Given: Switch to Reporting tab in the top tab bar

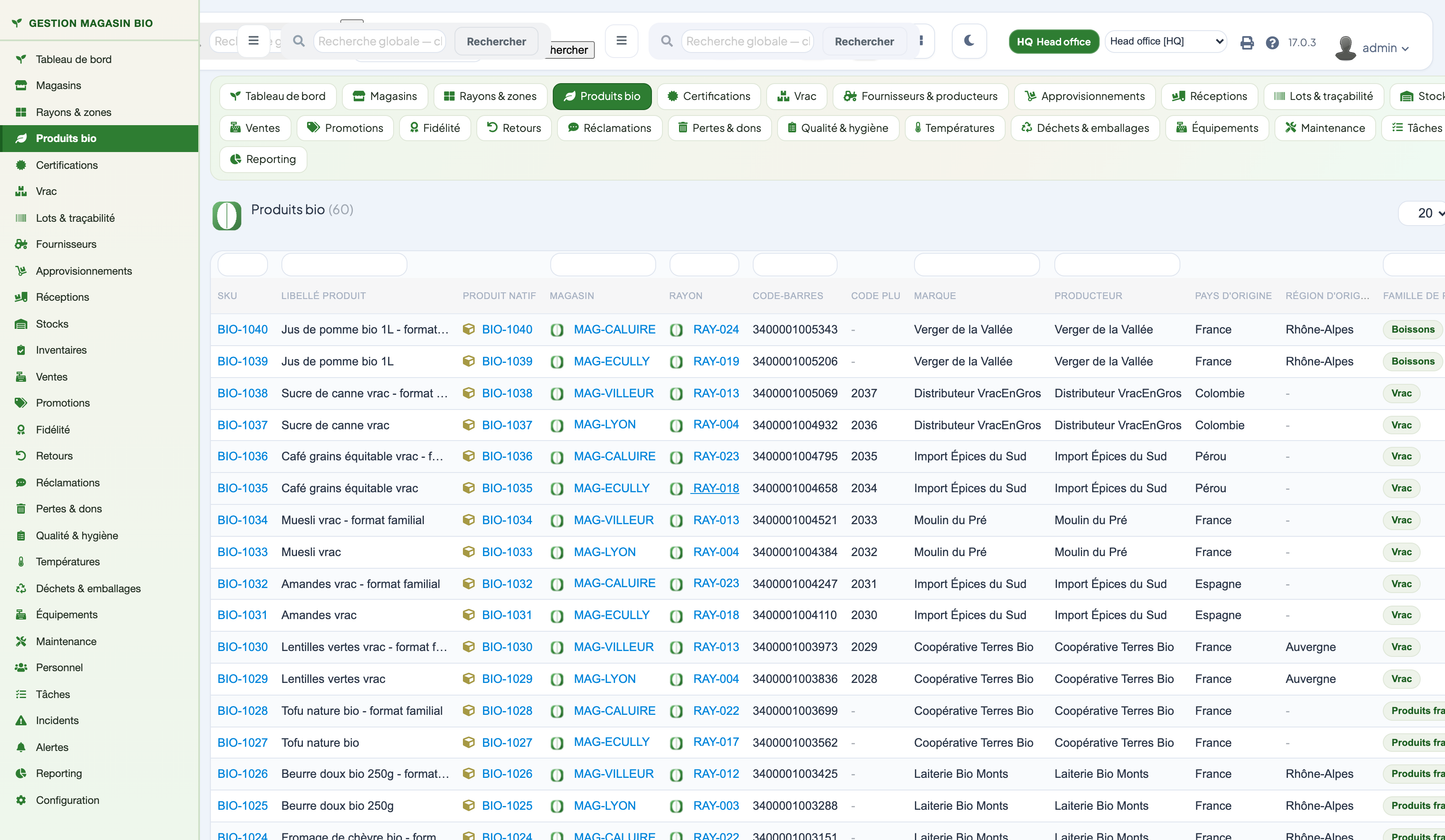Looking at the screenshot, I should 263,159.
